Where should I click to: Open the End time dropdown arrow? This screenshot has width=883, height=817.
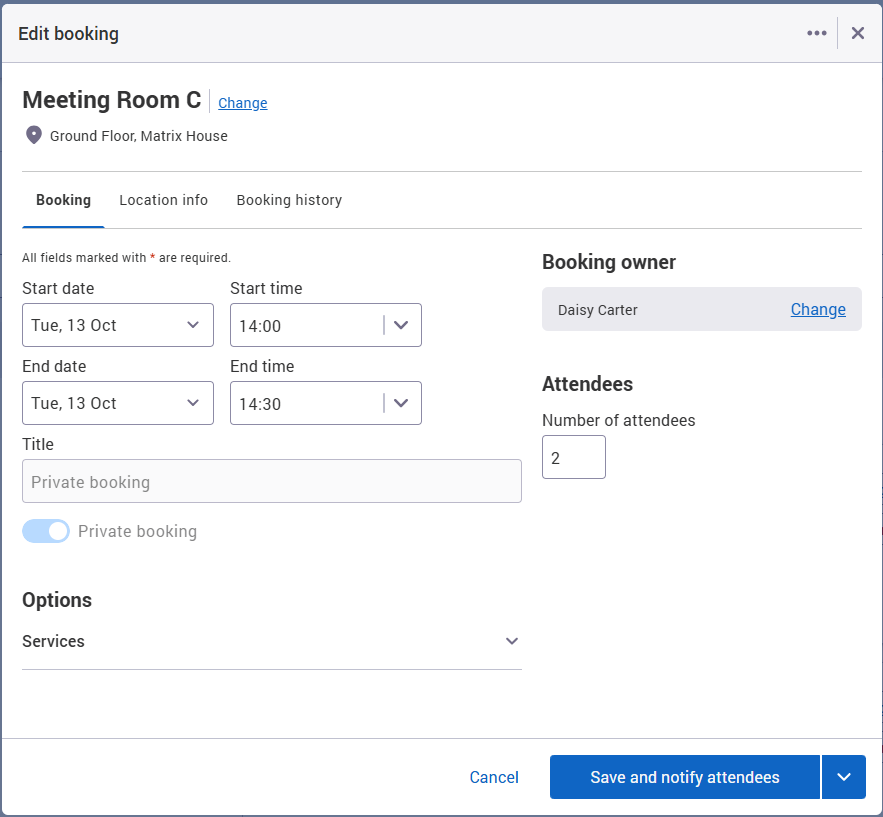click(401, 403)
